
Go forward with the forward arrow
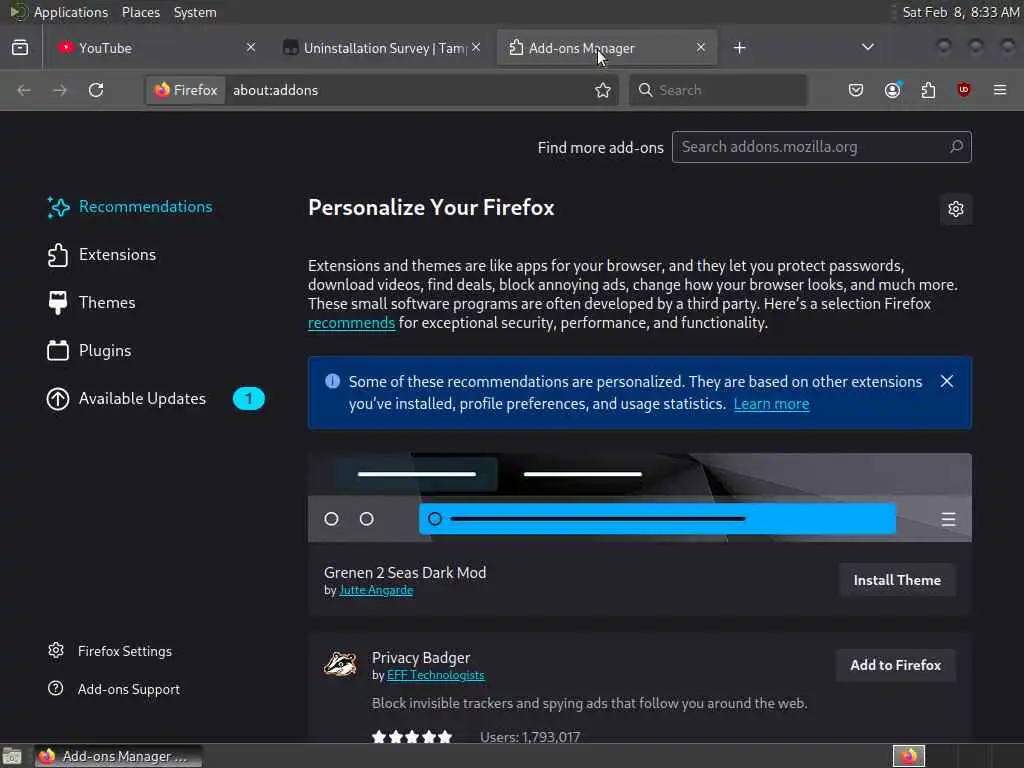coord(59,90)
